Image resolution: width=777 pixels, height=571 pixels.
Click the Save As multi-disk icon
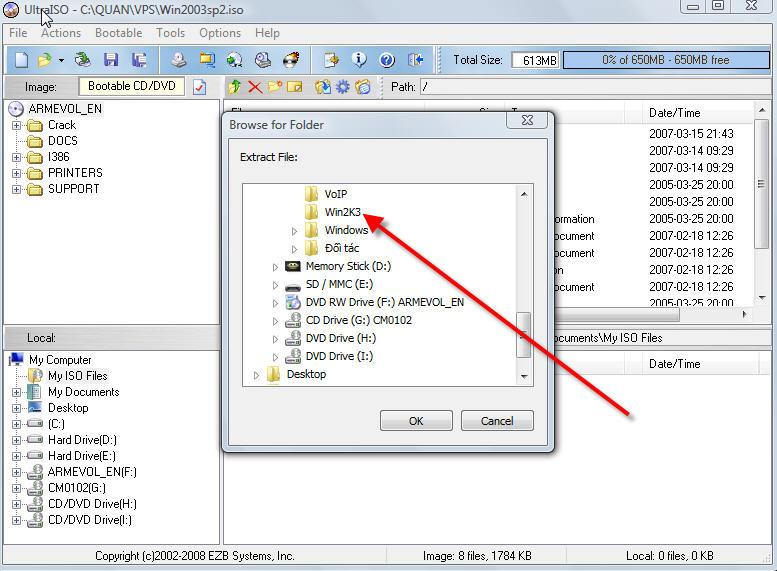pos(139,60)
